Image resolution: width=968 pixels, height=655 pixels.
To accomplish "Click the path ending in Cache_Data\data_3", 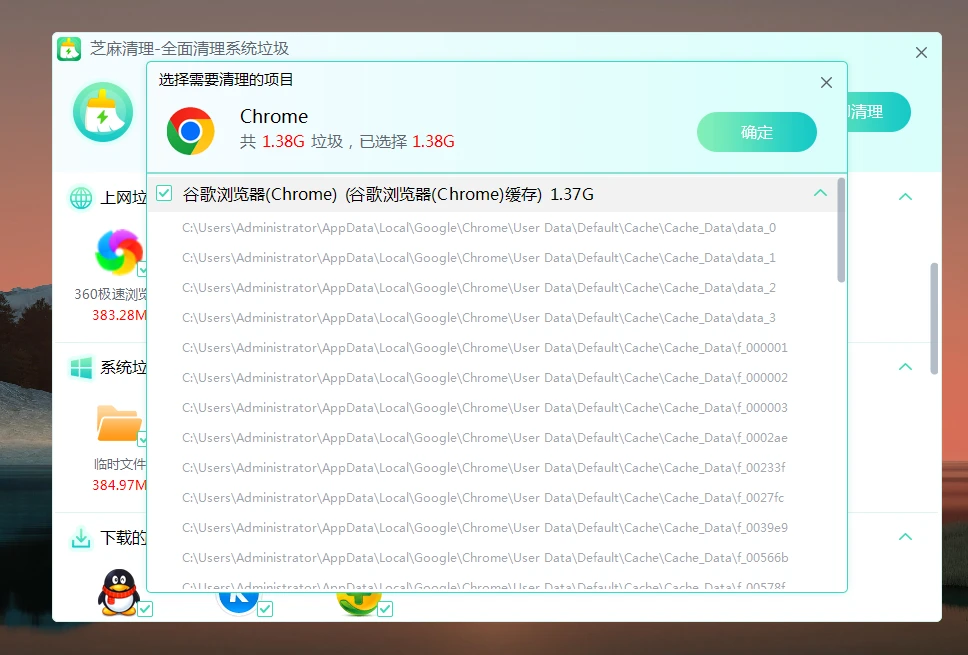I will click(479, 318).
